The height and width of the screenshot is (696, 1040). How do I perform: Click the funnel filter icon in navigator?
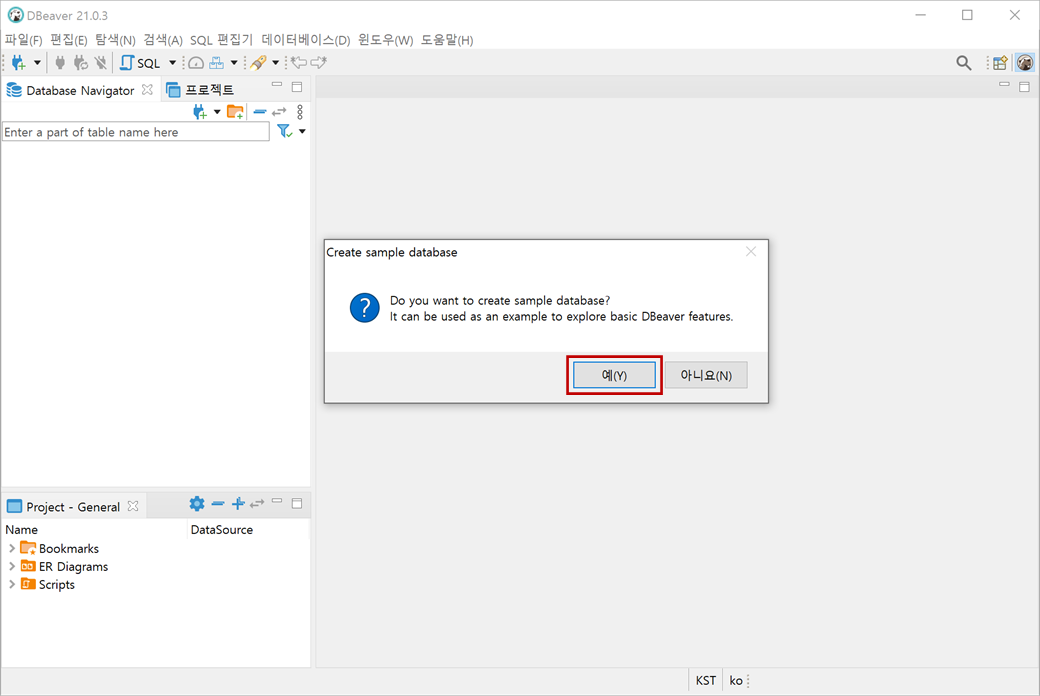(x=285, y=131)
